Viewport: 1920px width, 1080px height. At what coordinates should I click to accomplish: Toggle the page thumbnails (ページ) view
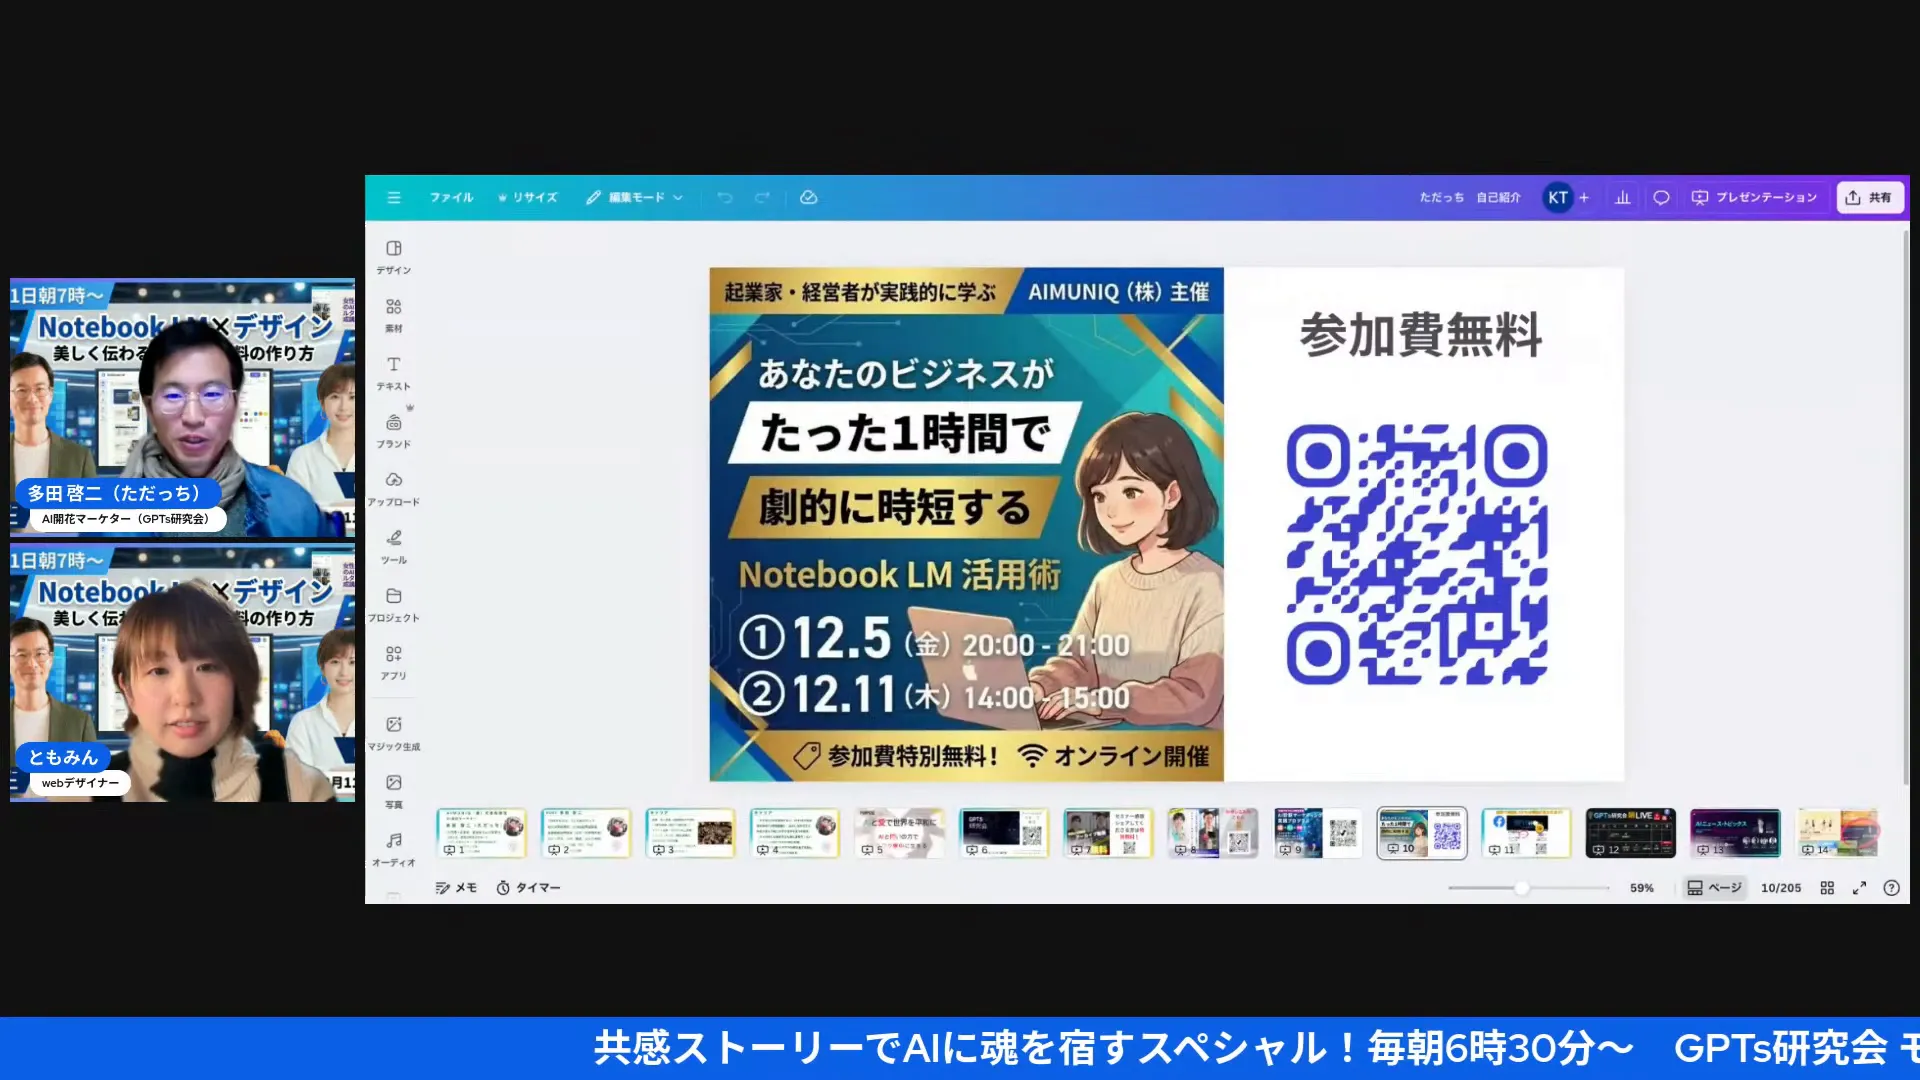(x=1714, y=888)
